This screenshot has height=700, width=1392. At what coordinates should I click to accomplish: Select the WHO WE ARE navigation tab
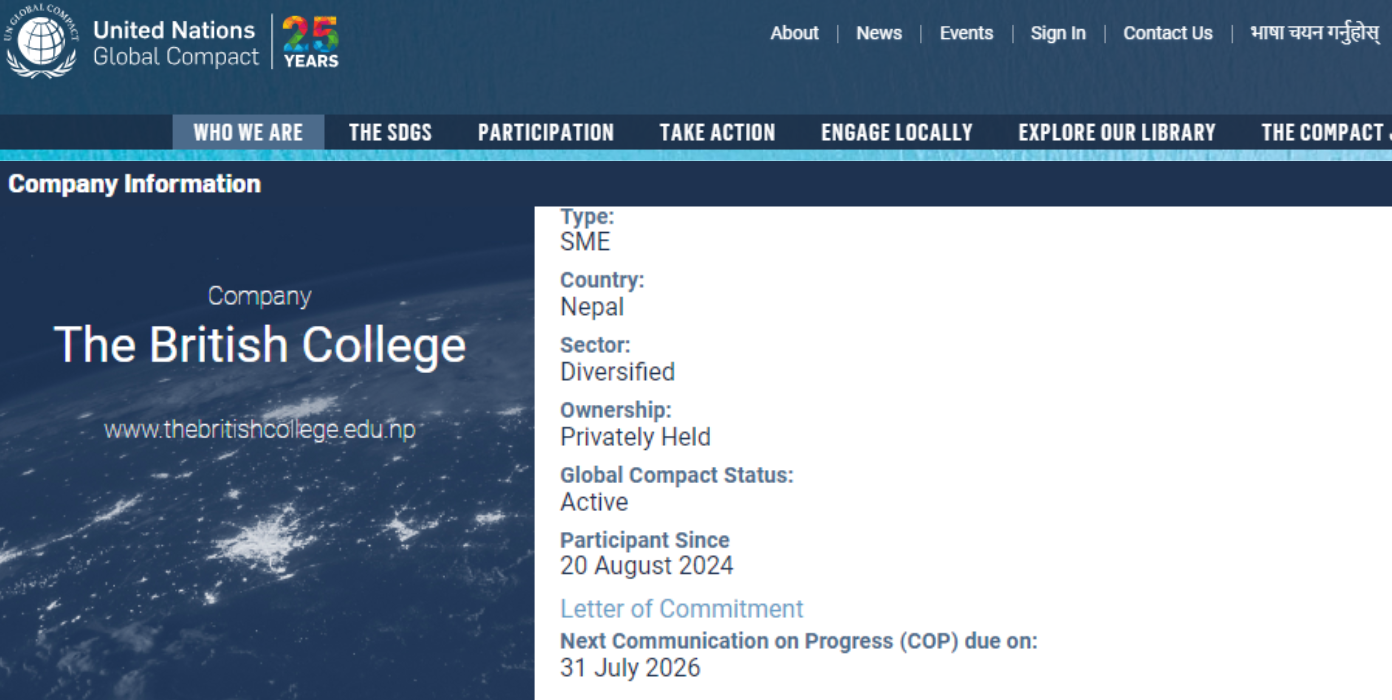[248, 131]
